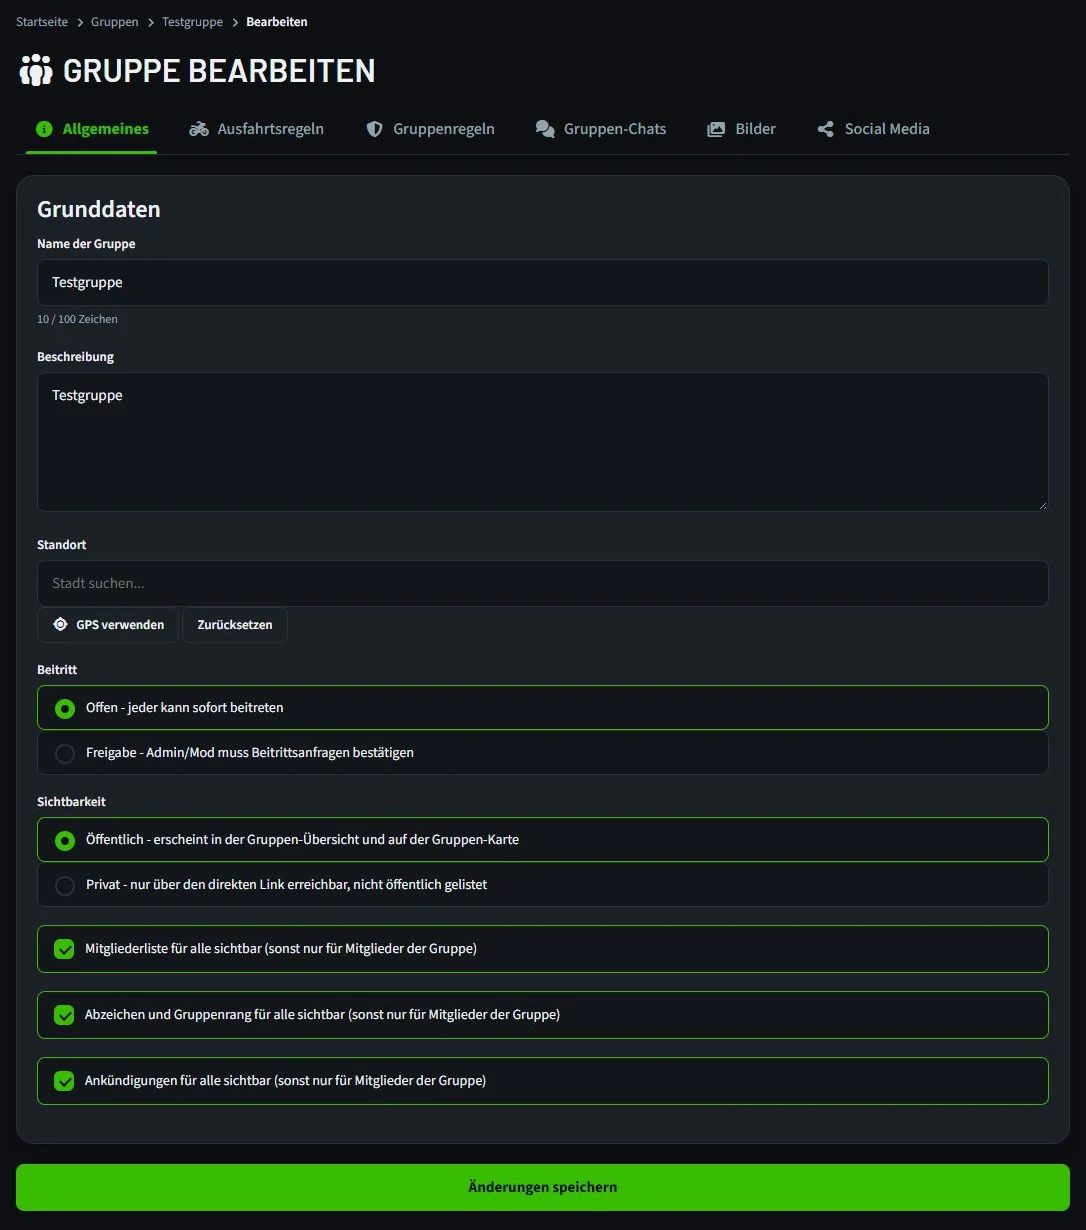
Task: Click the motorcycle icon for Ausfahrtsregeln
Action: pos(199,129)
